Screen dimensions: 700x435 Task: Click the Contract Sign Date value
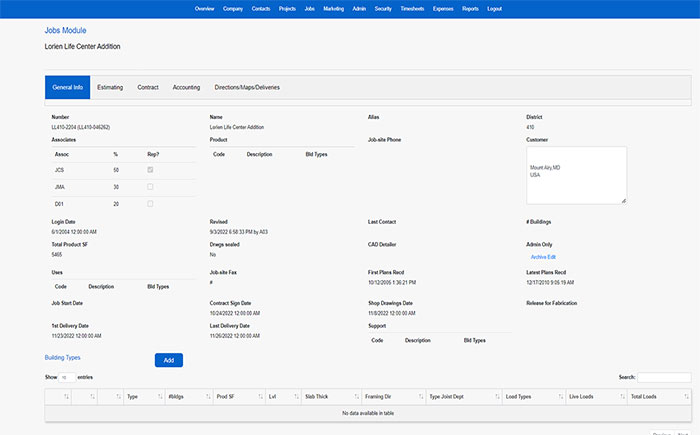(x=235, y=314)
